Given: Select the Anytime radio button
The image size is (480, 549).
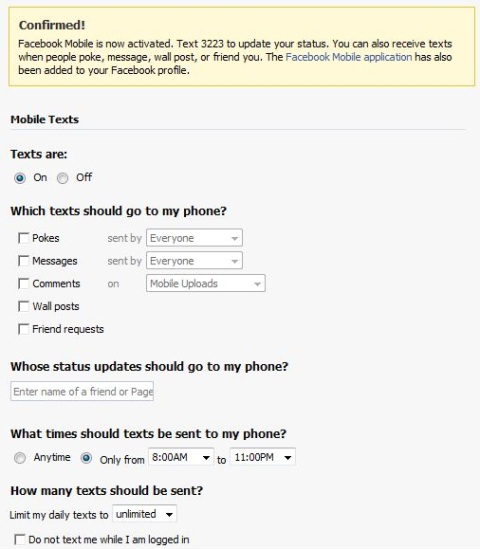Looking at the screenshot, I should pos(20,458).
